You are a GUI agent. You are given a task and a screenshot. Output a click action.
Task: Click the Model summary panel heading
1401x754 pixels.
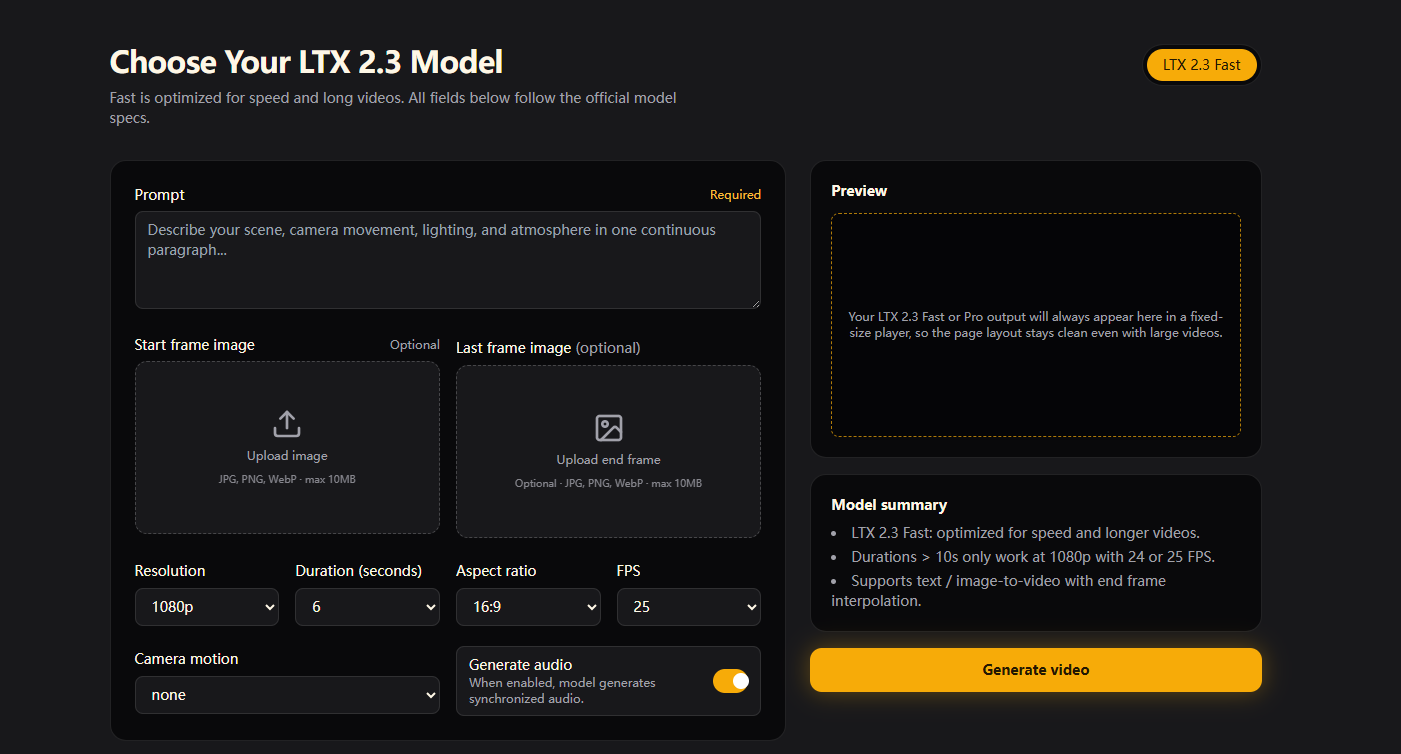889,505
